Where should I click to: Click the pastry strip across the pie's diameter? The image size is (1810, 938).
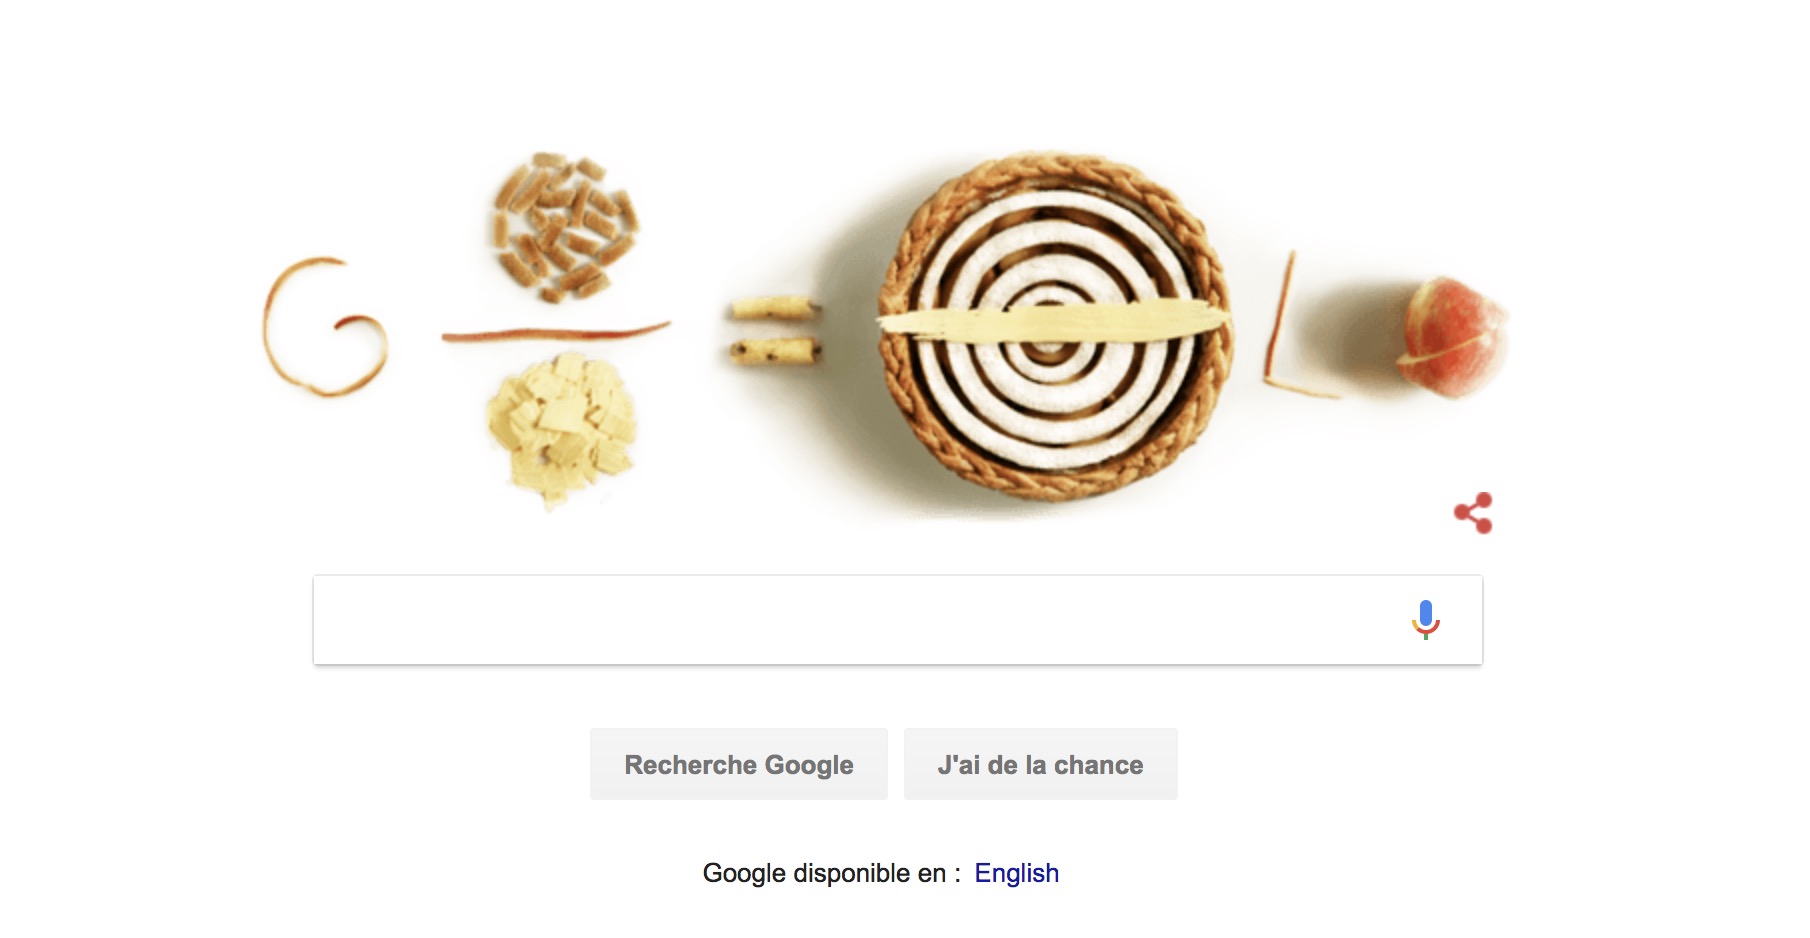point(1053,322)
